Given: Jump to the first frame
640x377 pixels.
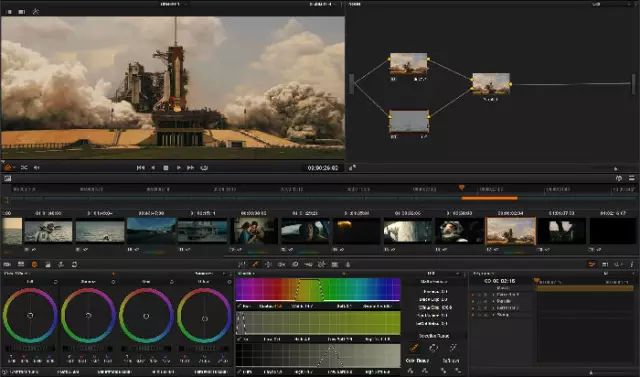Looking at the screenshot, I should (140, 168).
